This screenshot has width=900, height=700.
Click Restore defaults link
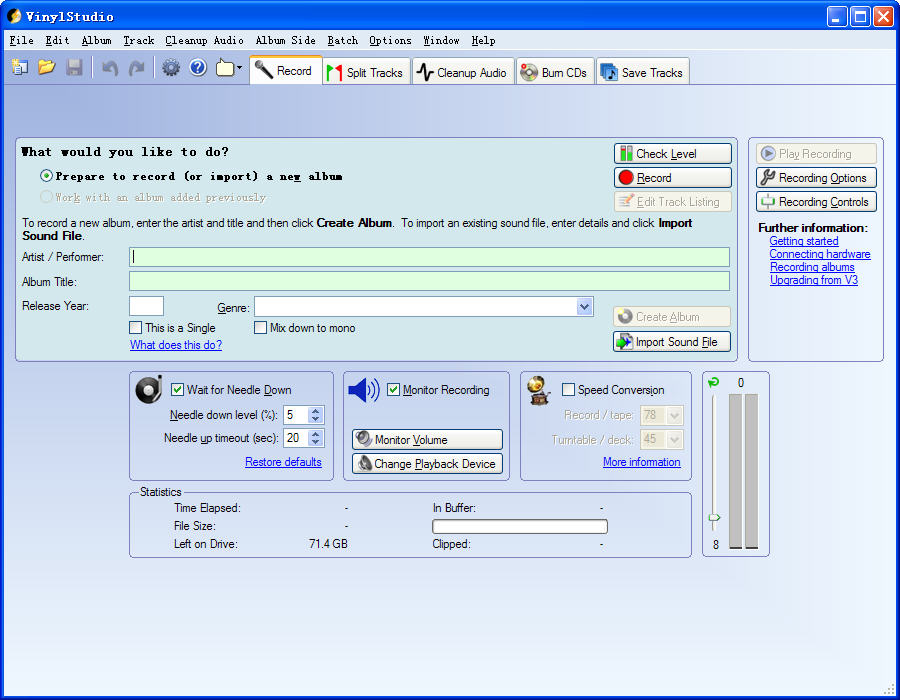[x=283, y=462]
